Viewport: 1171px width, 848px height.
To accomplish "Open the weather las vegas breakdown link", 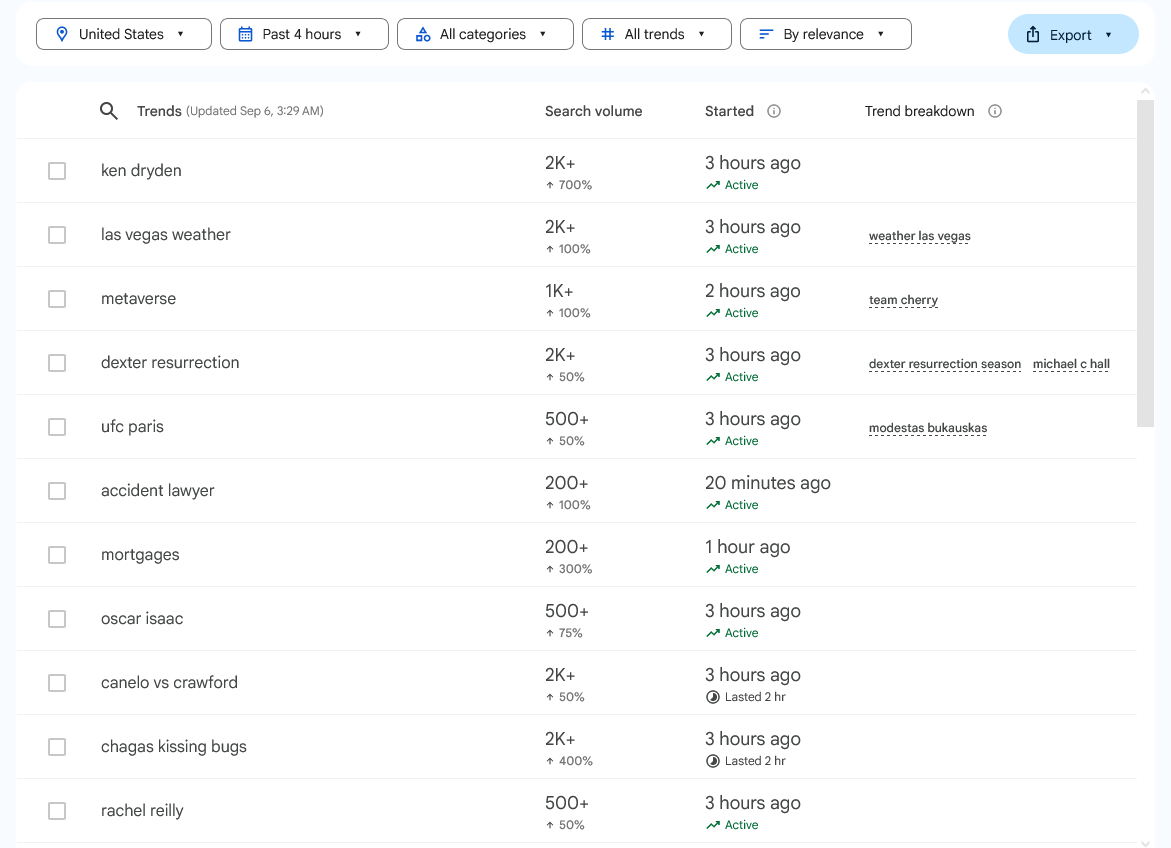I will click(x=919, y=236).
